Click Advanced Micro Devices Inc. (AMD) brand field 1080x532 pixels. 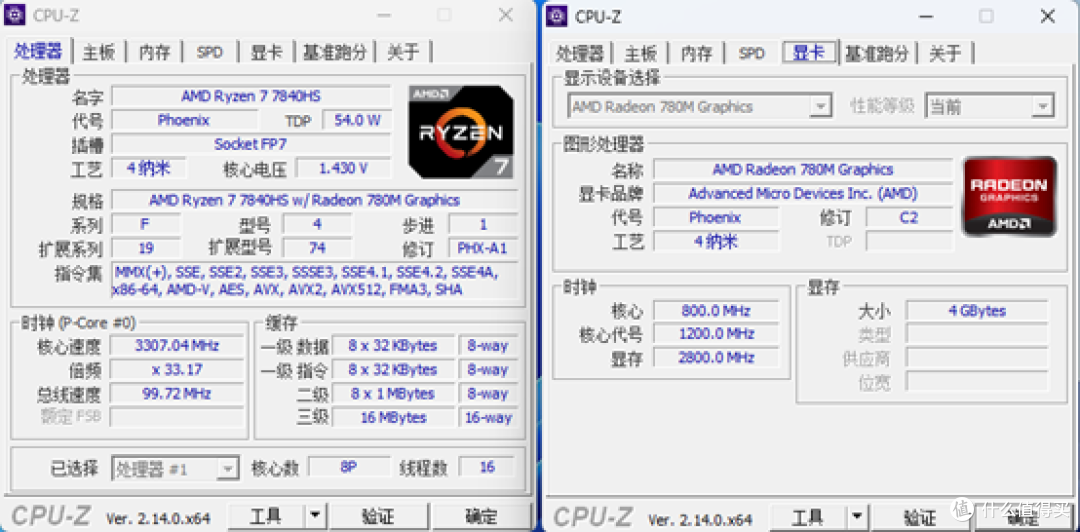pos(802,194)
